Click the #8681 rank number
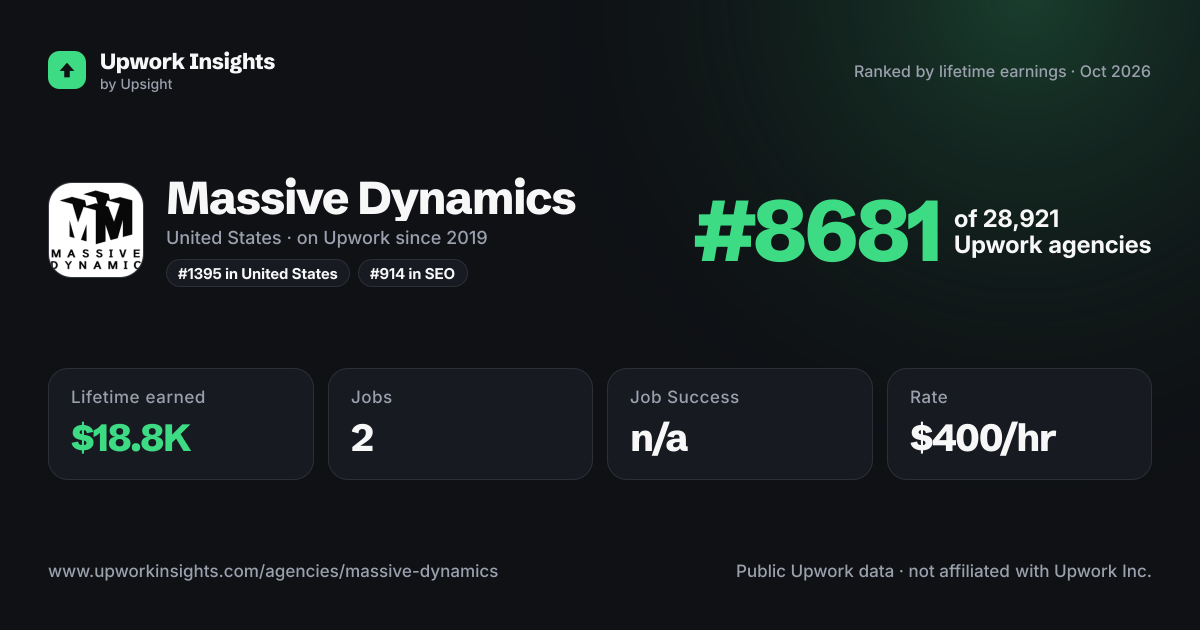This screenshot has height=630, width=1200. tap(818, 232)
